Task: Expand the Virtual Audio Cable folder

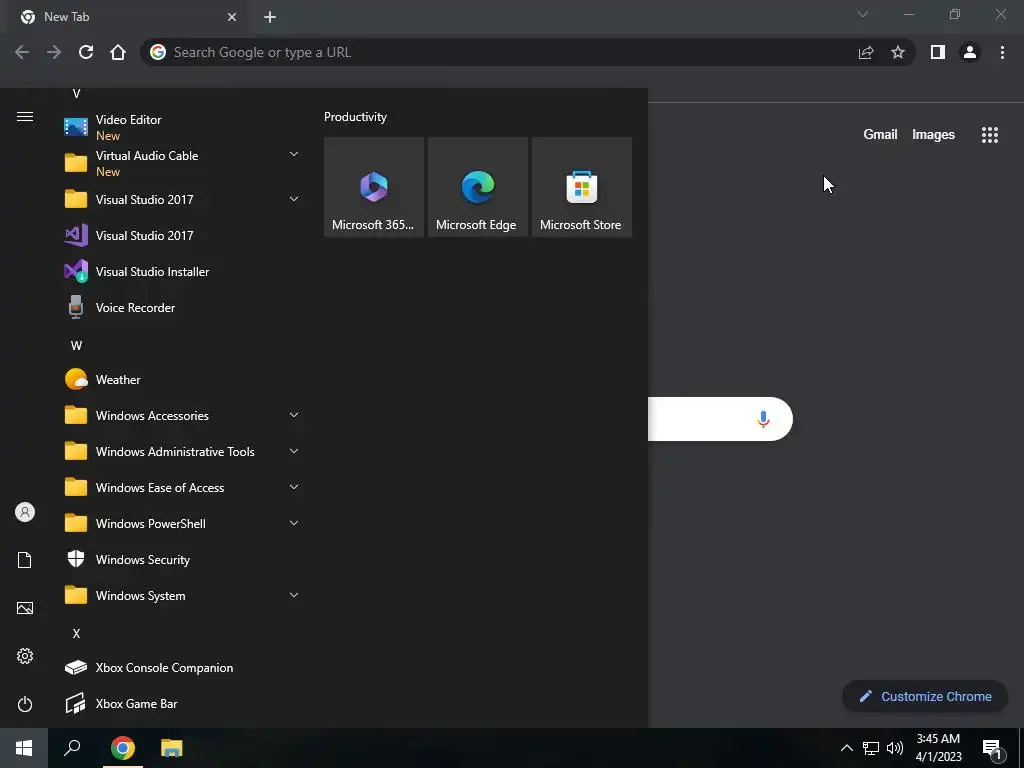Action: click(x=294, y=154)
